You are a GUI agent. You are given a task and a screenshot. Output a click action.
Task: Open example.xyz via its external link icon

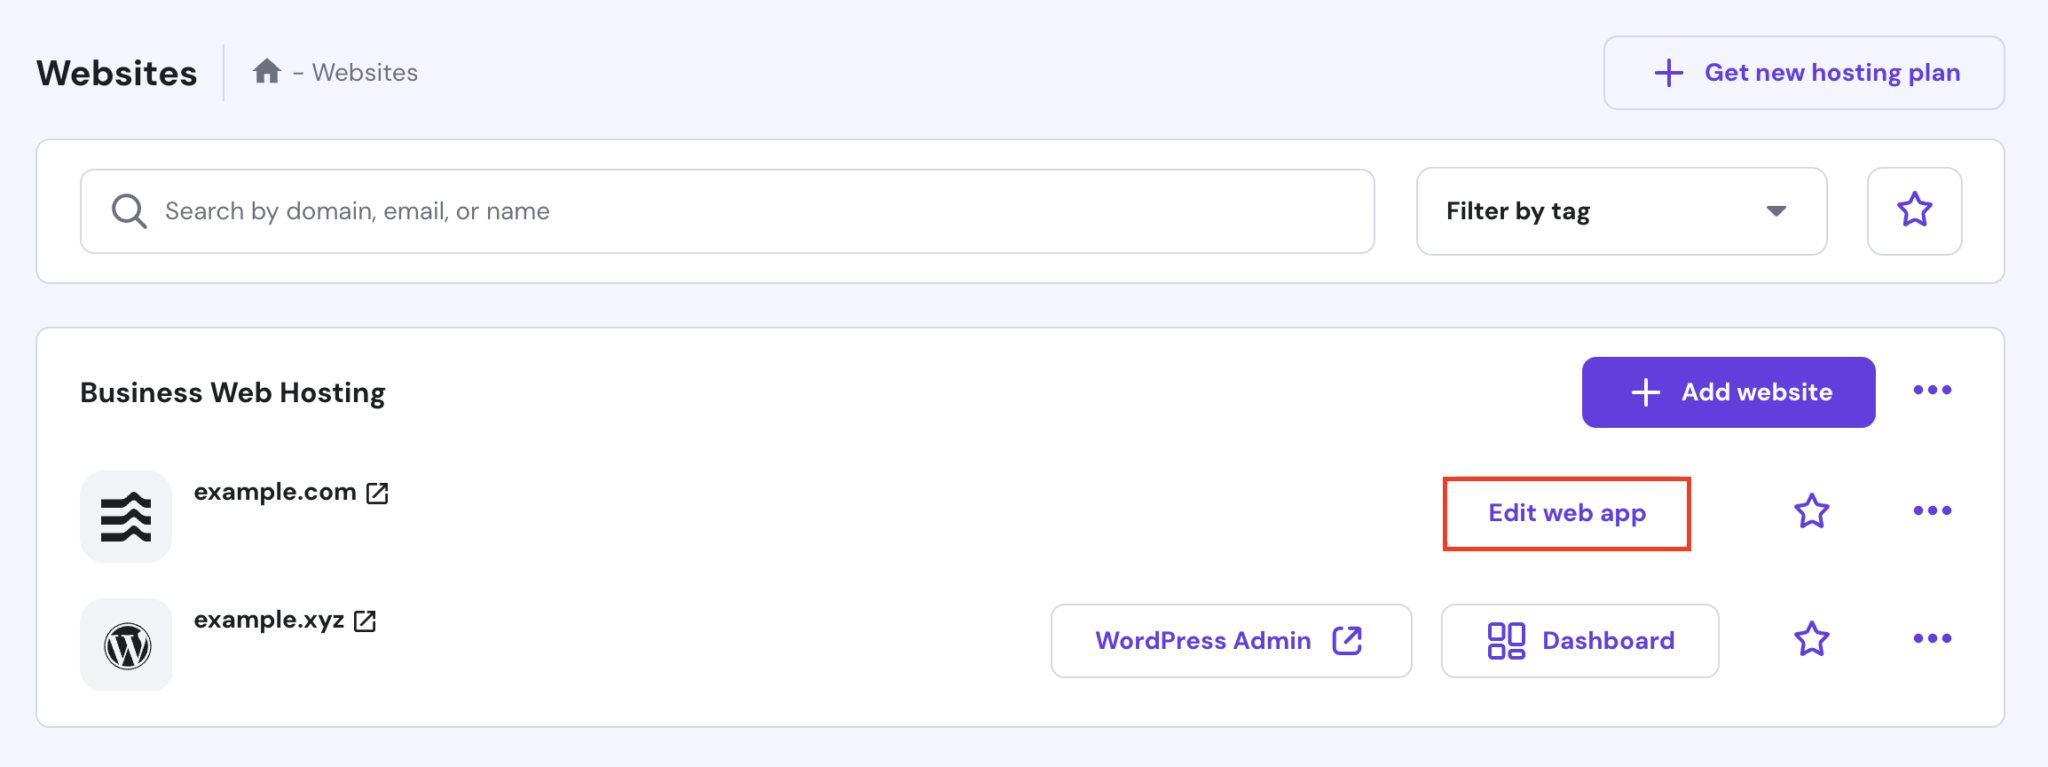[x=363, y=620]
